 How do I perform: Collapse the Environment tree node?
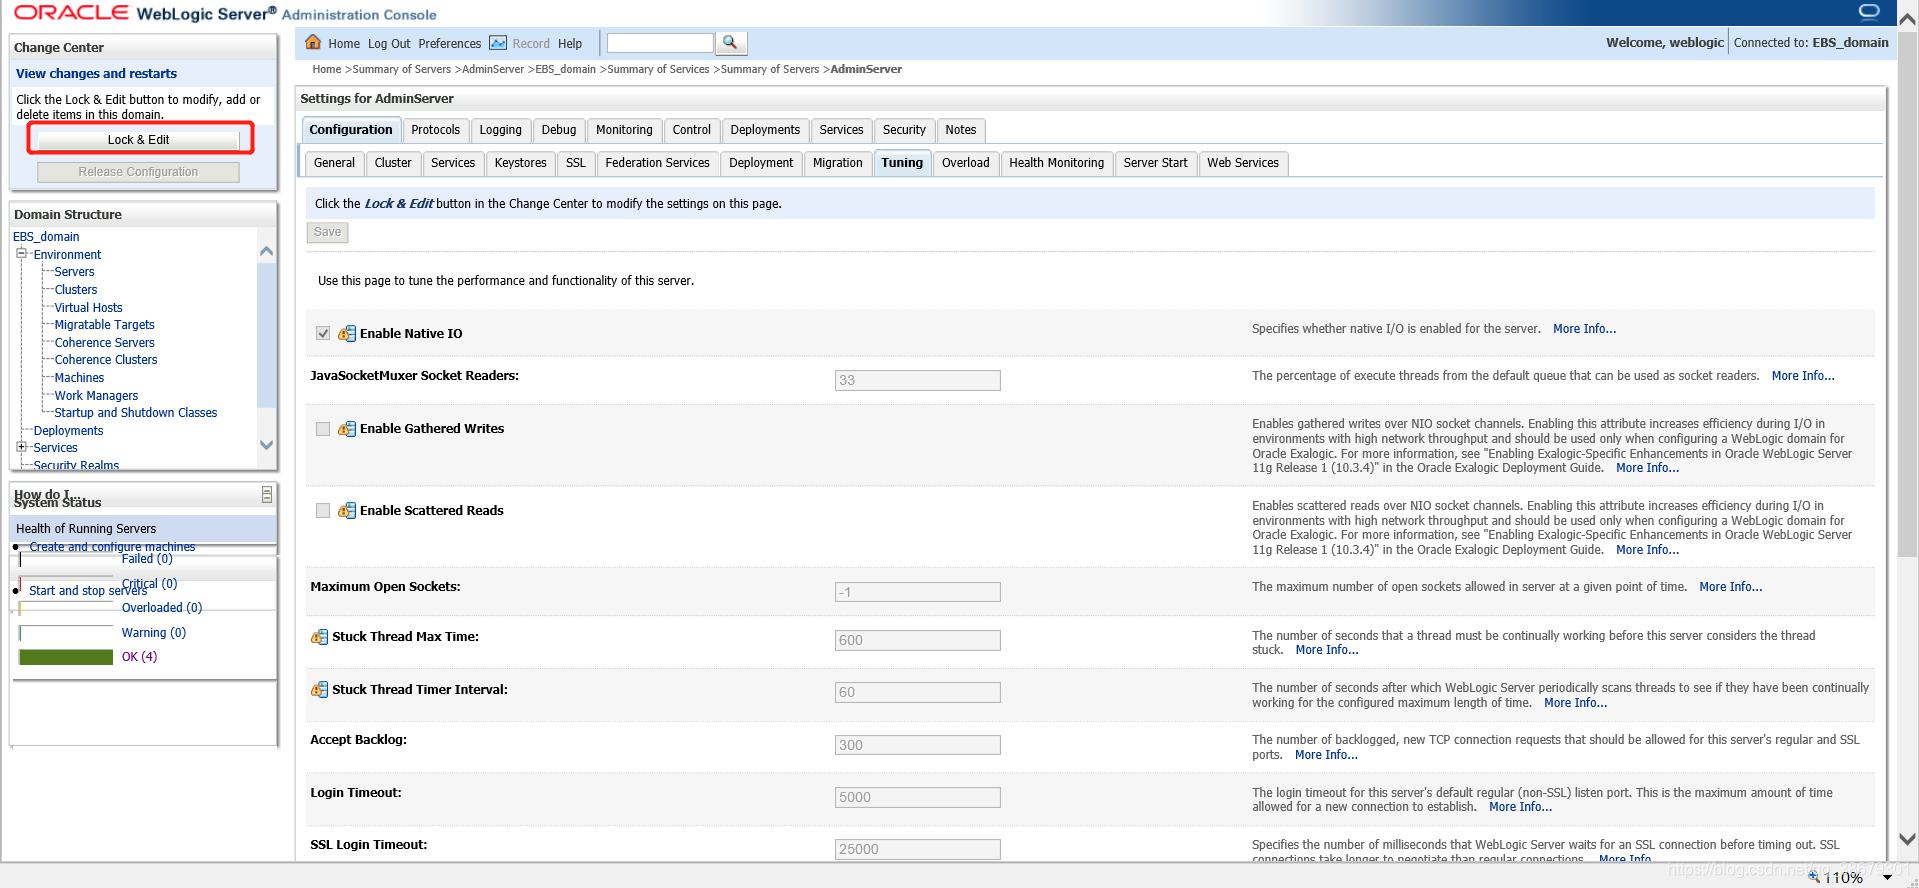click(21, 254)
